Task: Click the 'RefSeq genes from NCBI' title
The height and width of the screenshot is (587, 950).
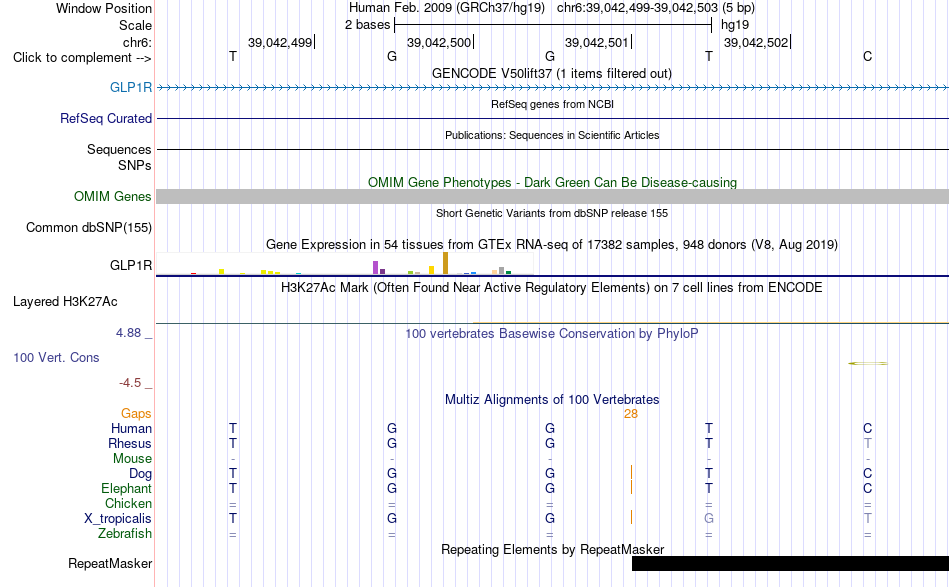Action: pos(552,104)
